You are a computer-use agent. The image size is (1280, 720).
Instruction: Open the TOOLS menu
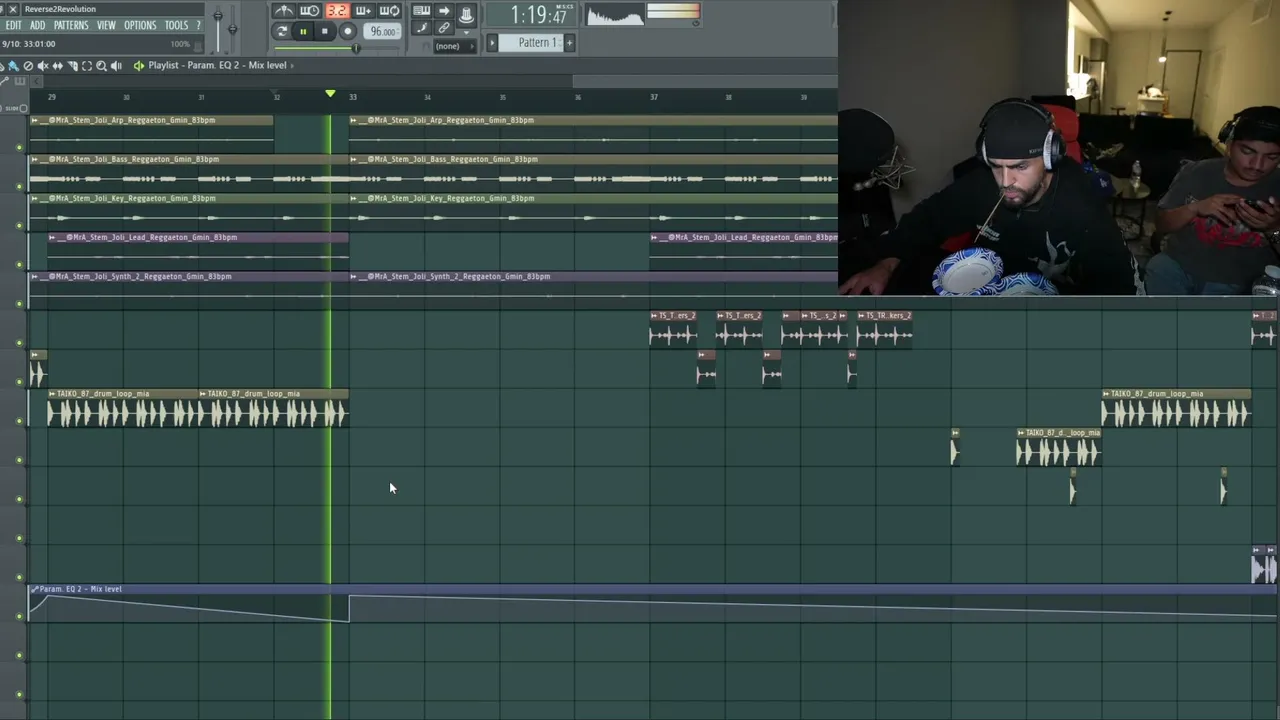(176, 25)
